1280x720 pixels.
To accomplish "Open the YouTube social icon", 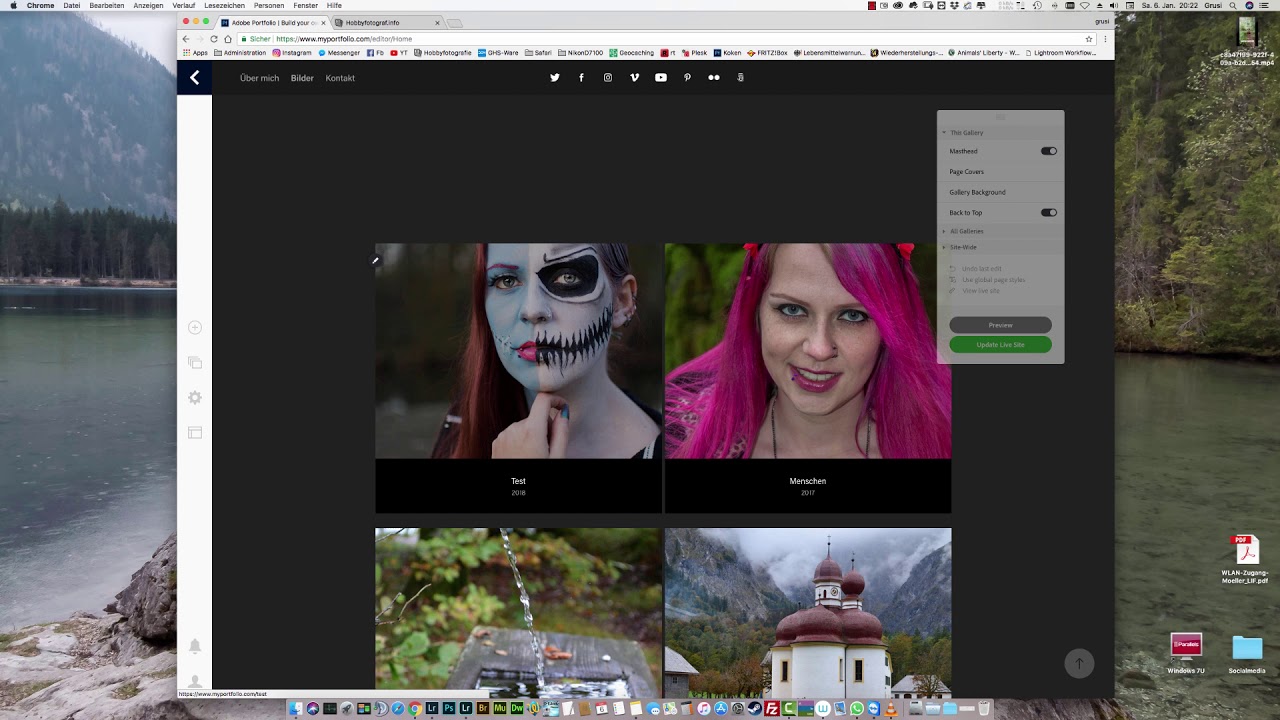I will [661, 78].
